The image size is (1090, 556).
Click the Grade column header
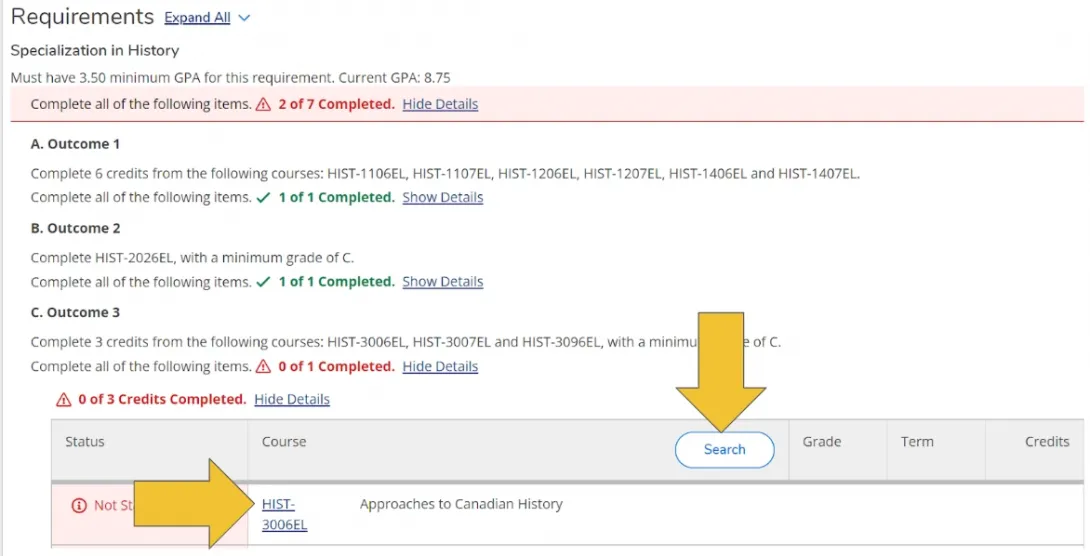[821, 442]
